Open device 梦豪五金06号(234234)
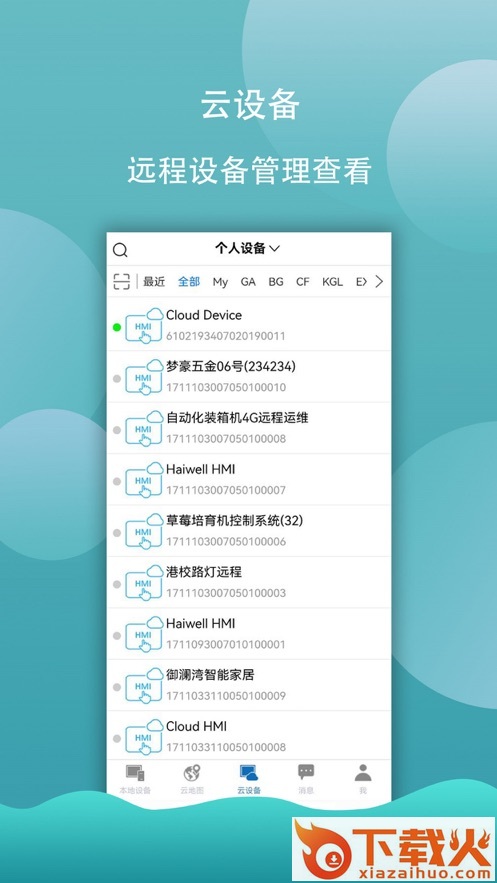497x883 pixels. pyautogui.click(x=231, y=367)
